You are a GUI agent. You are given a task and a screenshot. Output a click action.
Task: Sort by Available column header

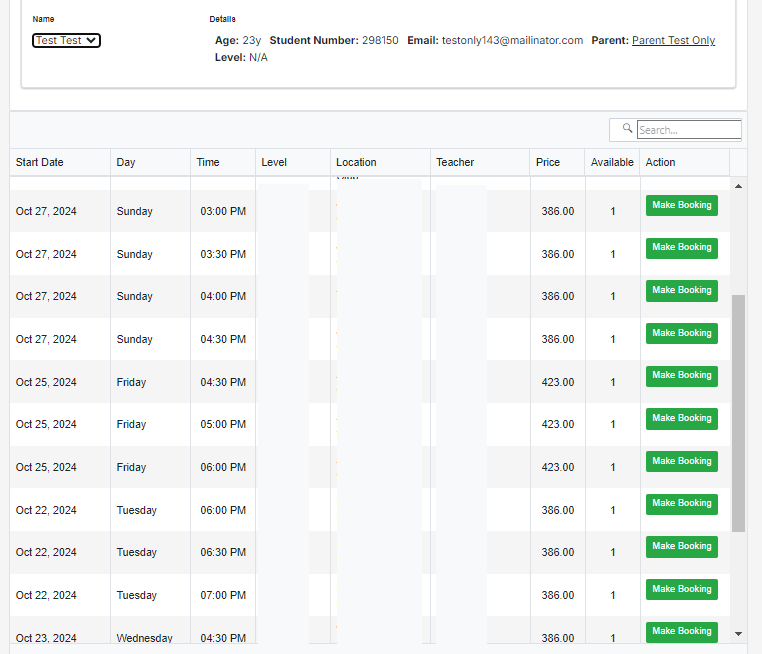612,162
